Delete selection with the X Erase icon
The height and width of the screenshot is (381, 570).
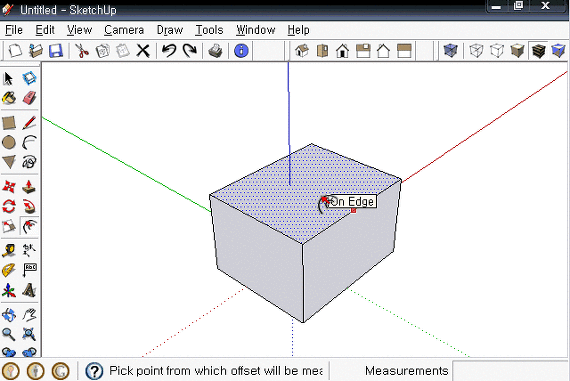[143, 51]
